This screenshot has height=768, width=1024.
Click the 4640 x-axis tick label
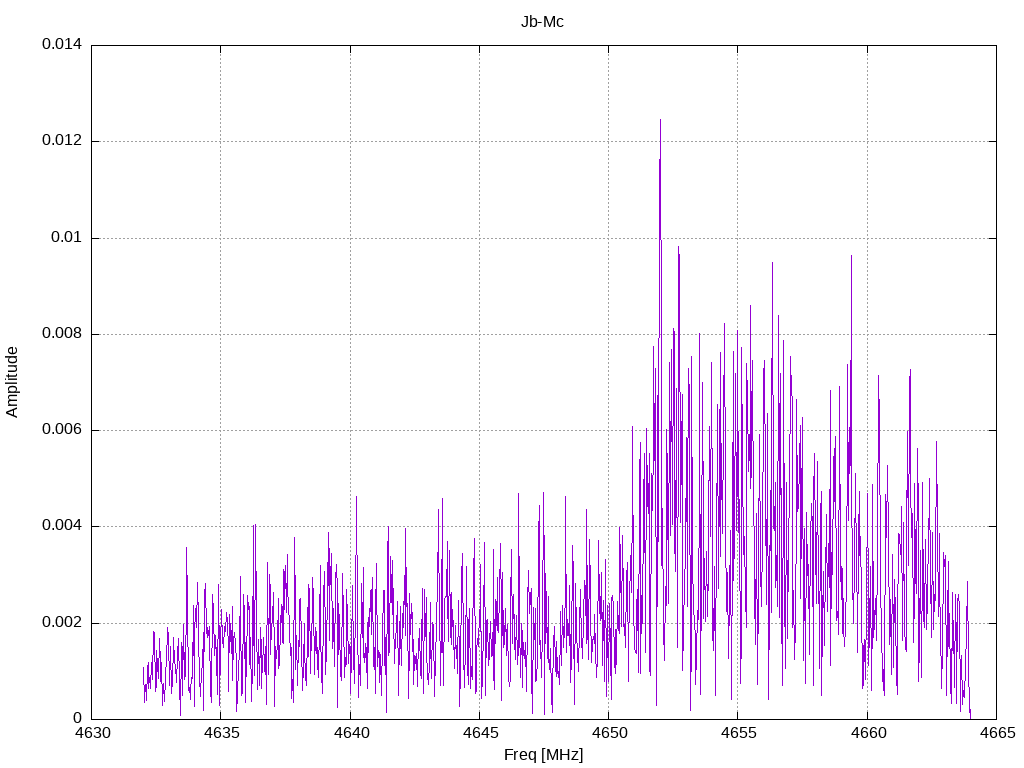coord(350,733)
